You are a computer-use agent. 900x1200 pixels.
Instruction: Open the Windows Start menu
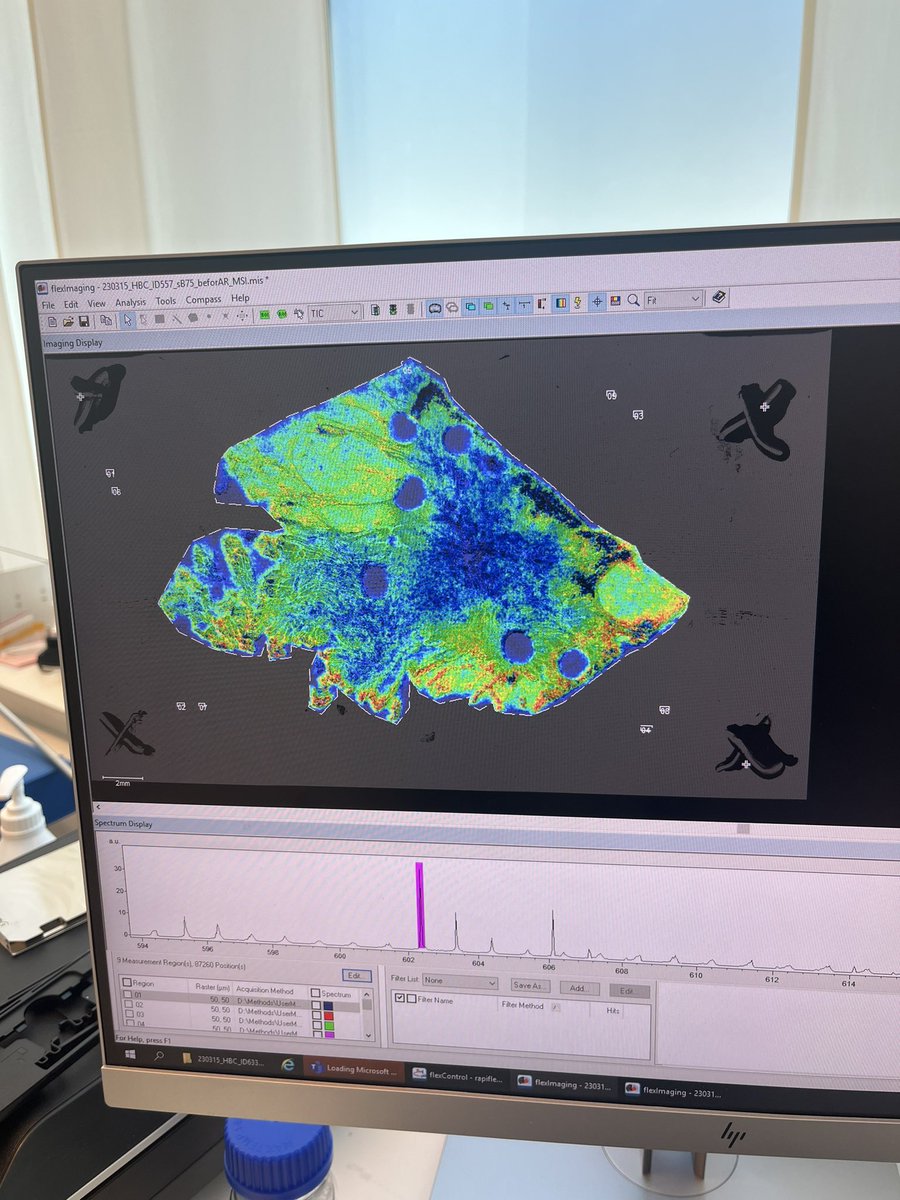point(129,1055)
